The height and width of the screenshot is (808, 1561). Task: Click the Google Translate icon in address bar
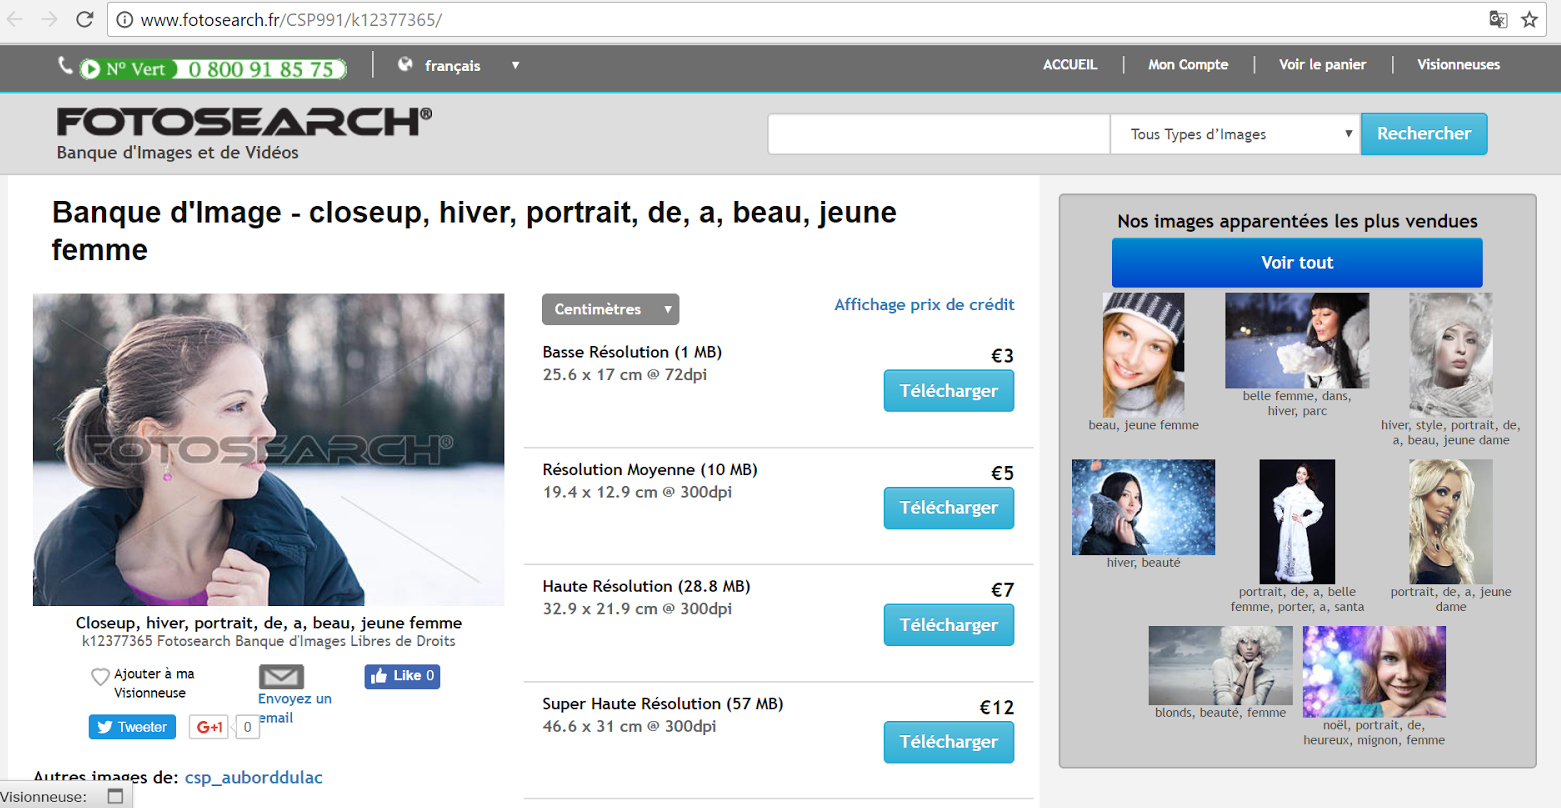tap(1497, 19)
